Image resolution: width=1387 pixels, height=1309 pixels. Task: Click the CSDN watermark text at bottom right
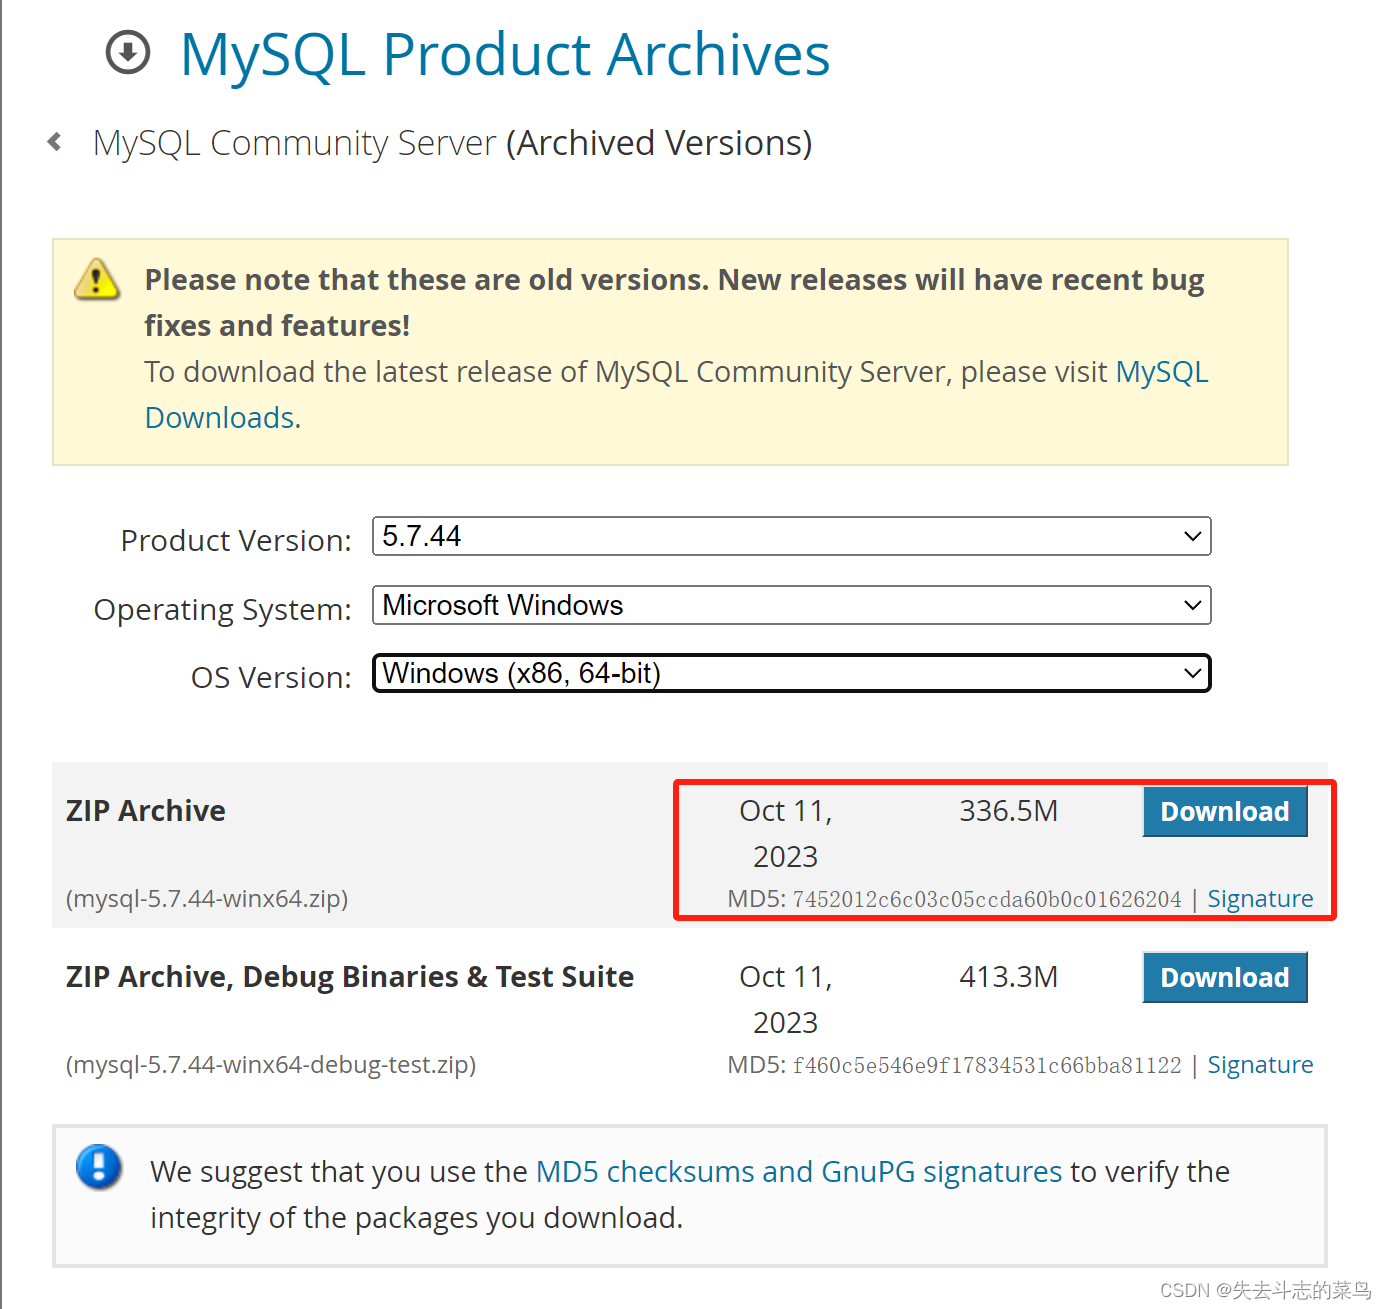(1266, 1290)
